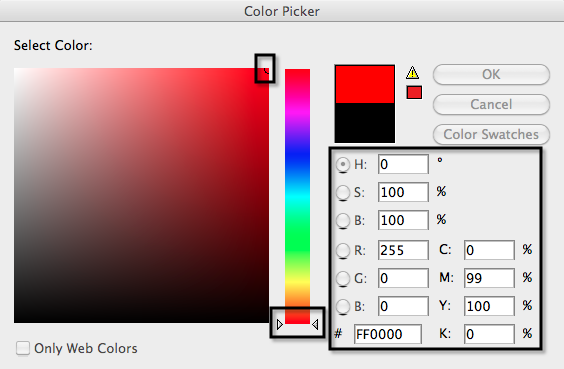Screen dimensions: 564x369
Task: Select the H hue radio button
Action: [343, 165]
